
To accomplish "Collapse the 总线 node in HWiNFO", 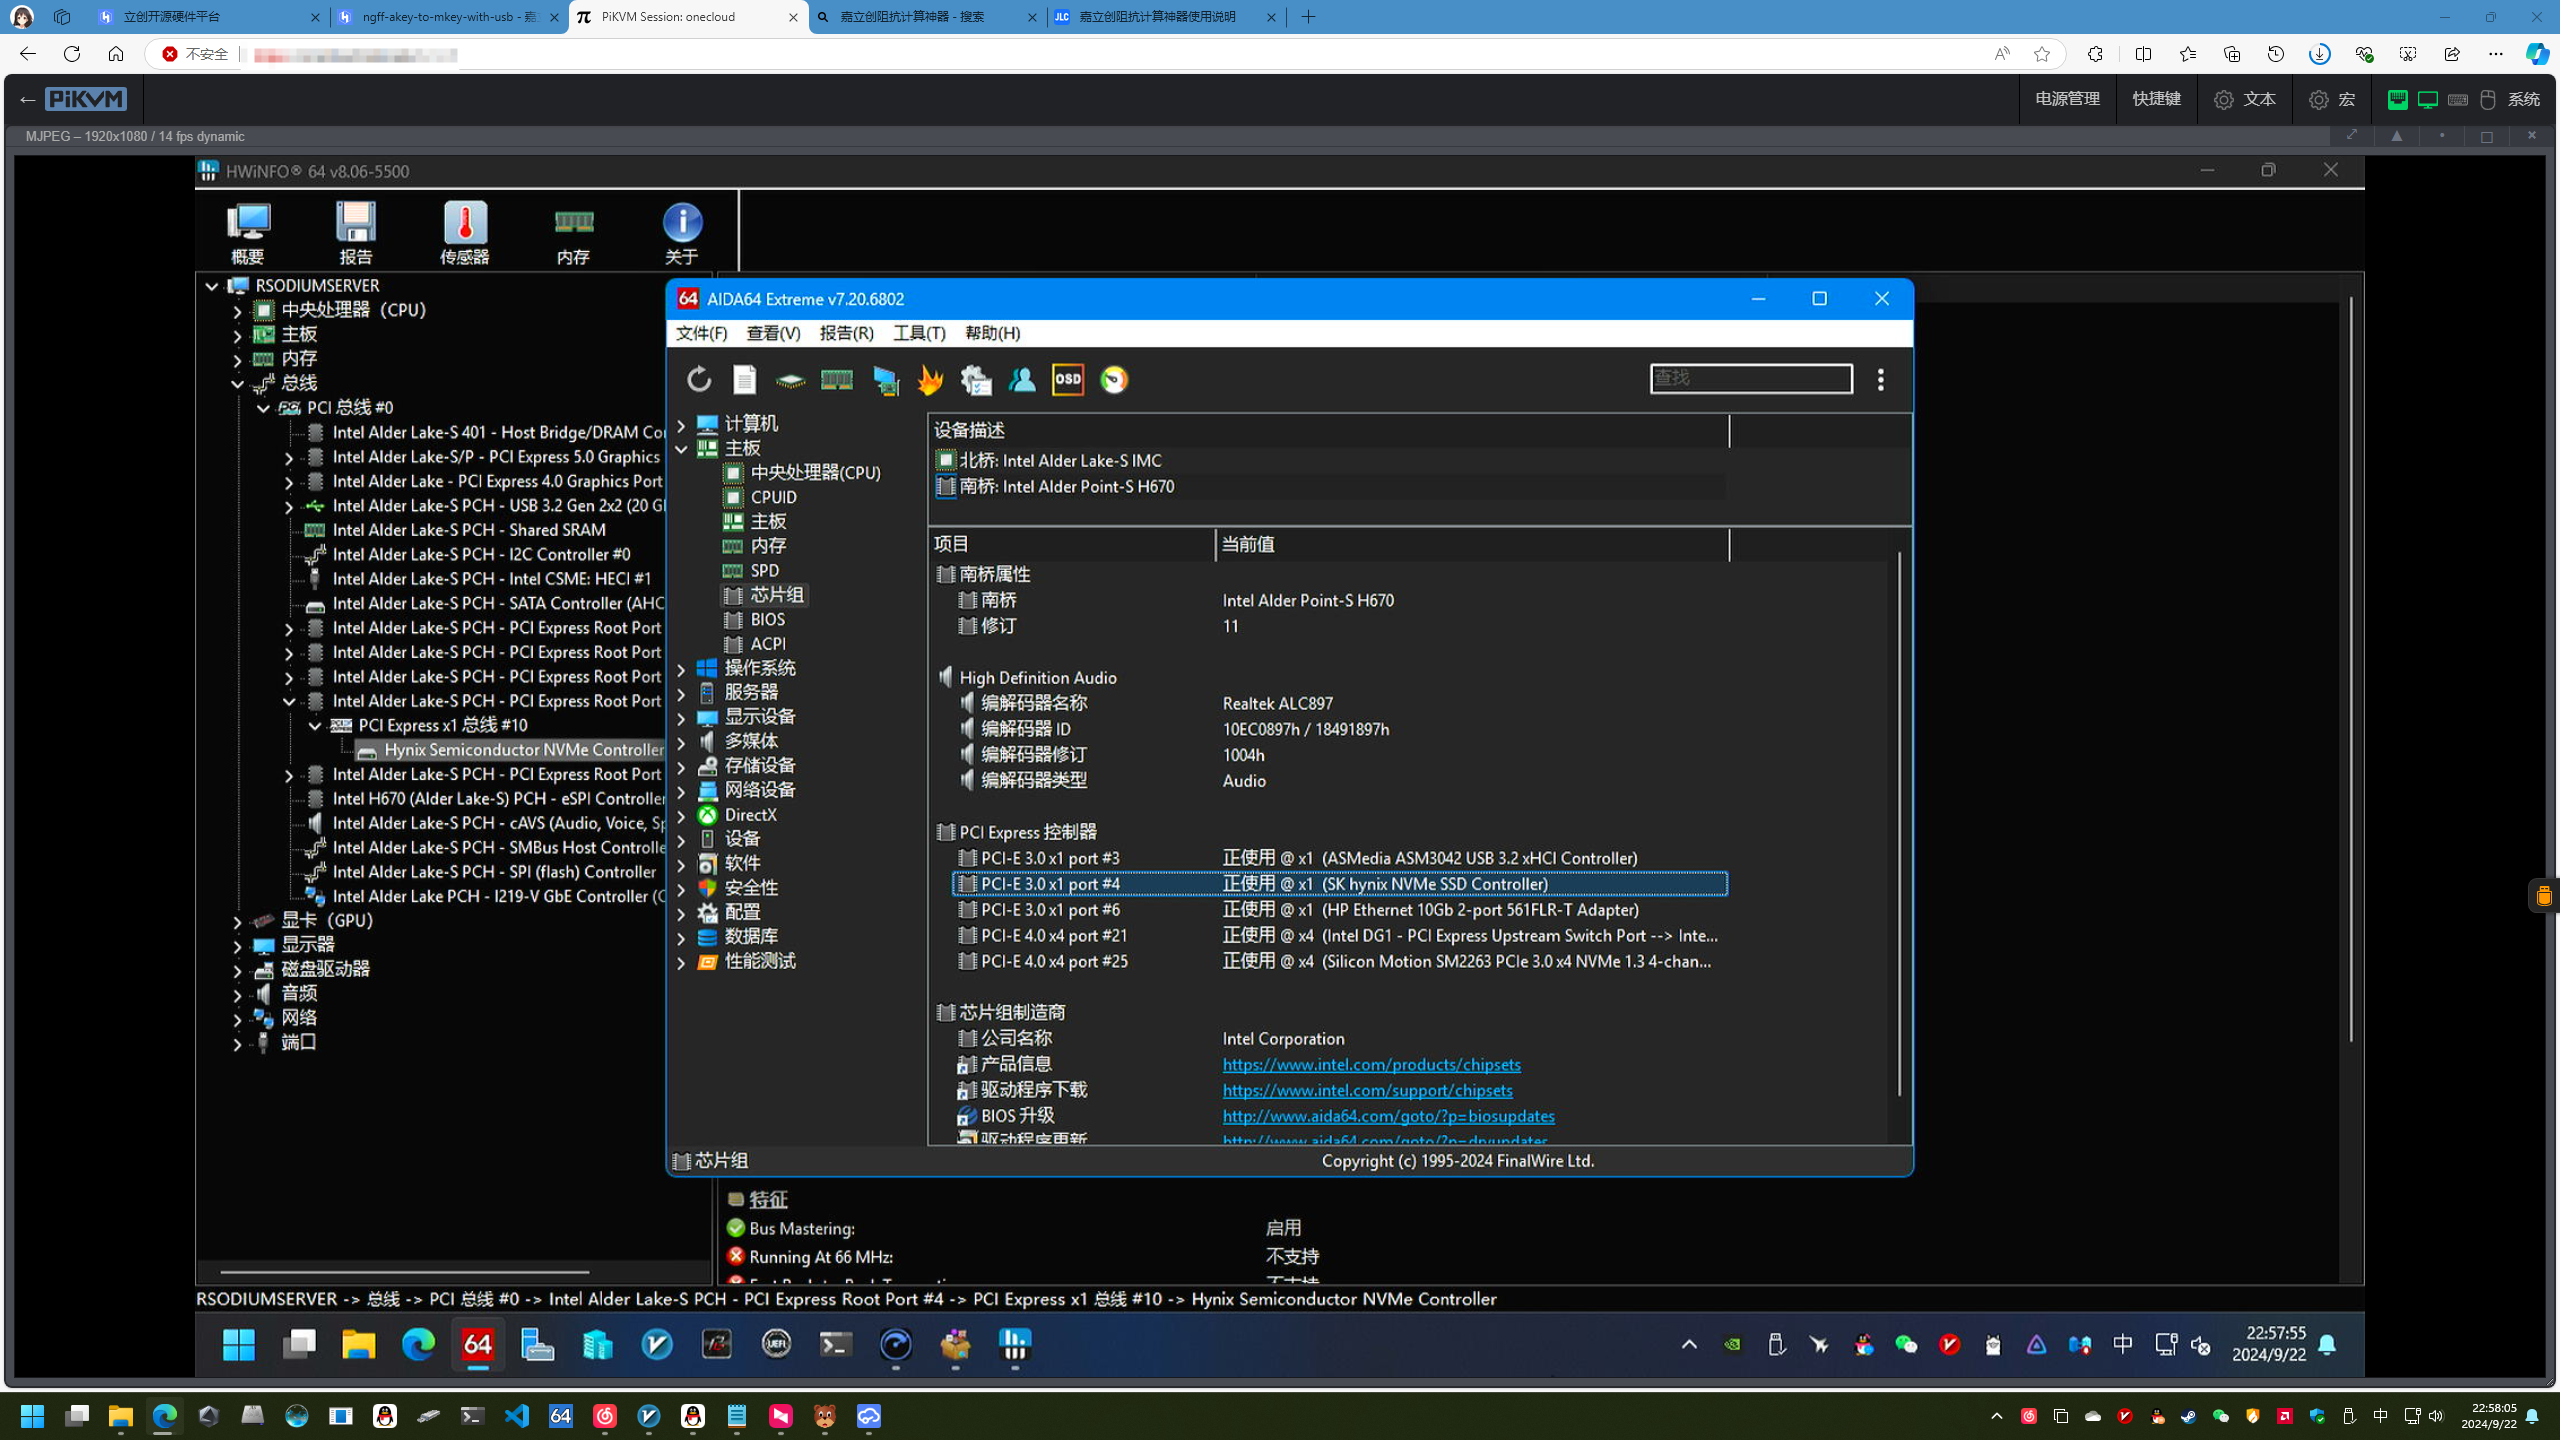I will click(x=237, y=384).
